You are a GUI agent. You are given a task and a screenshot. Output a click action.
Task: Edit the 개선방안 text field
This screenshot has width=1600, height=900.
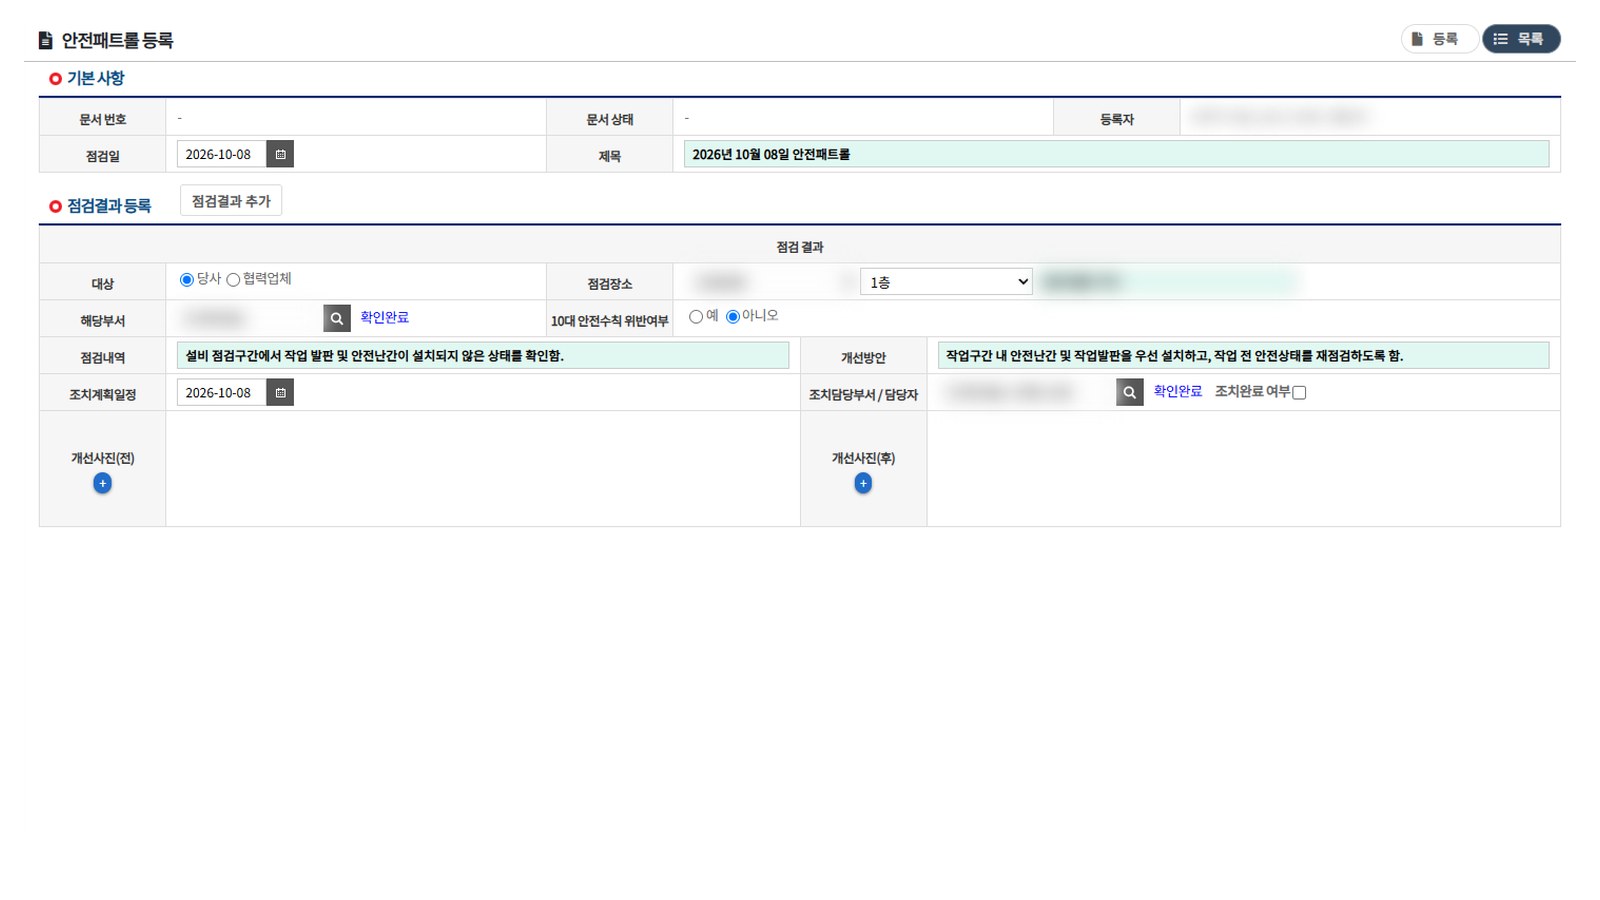tap(1243, 355)
